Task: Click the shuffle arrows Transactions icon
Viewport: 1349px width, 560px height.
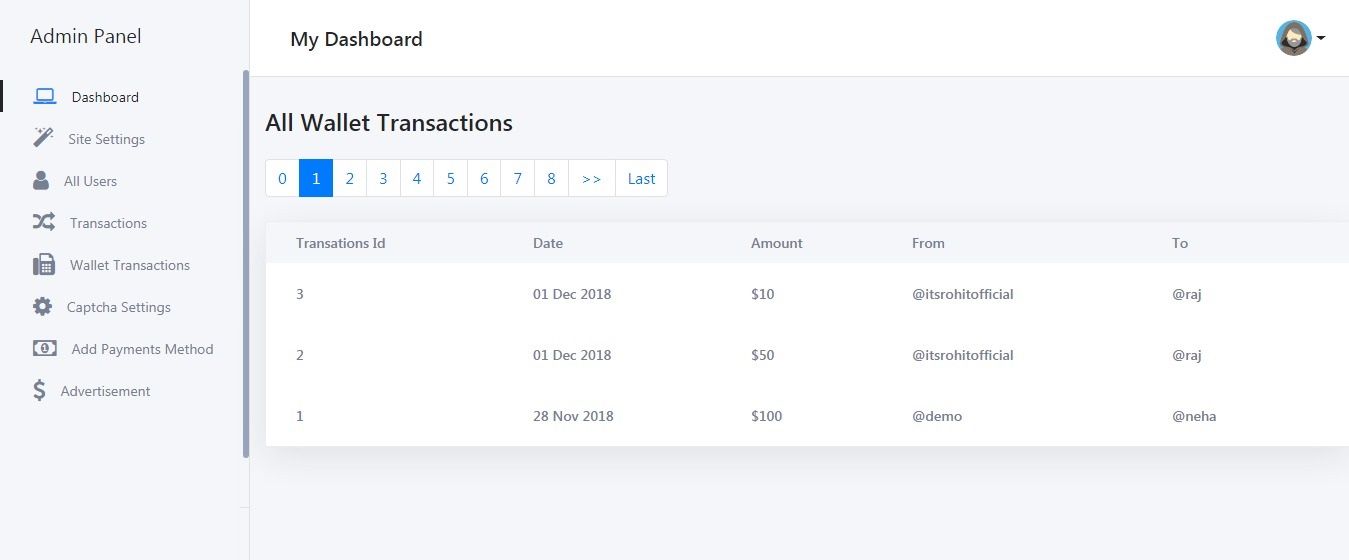Action: pyautogui.click(x=44, y=222)
